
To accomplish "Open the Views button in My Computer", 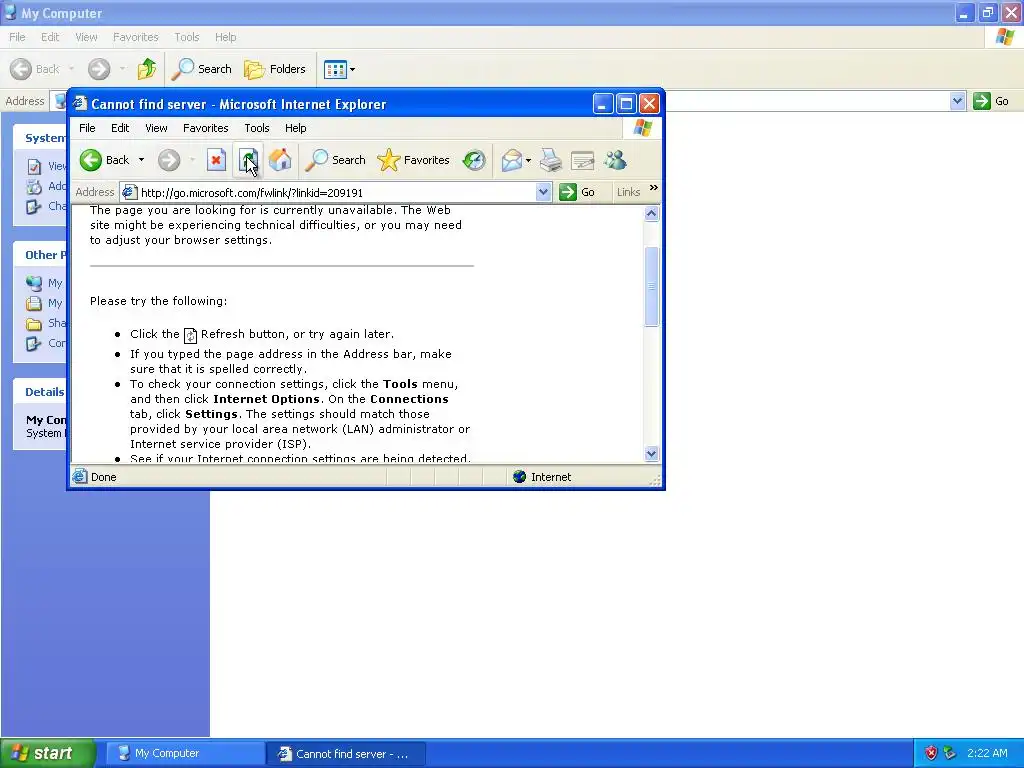I will [x=340, y=69].
